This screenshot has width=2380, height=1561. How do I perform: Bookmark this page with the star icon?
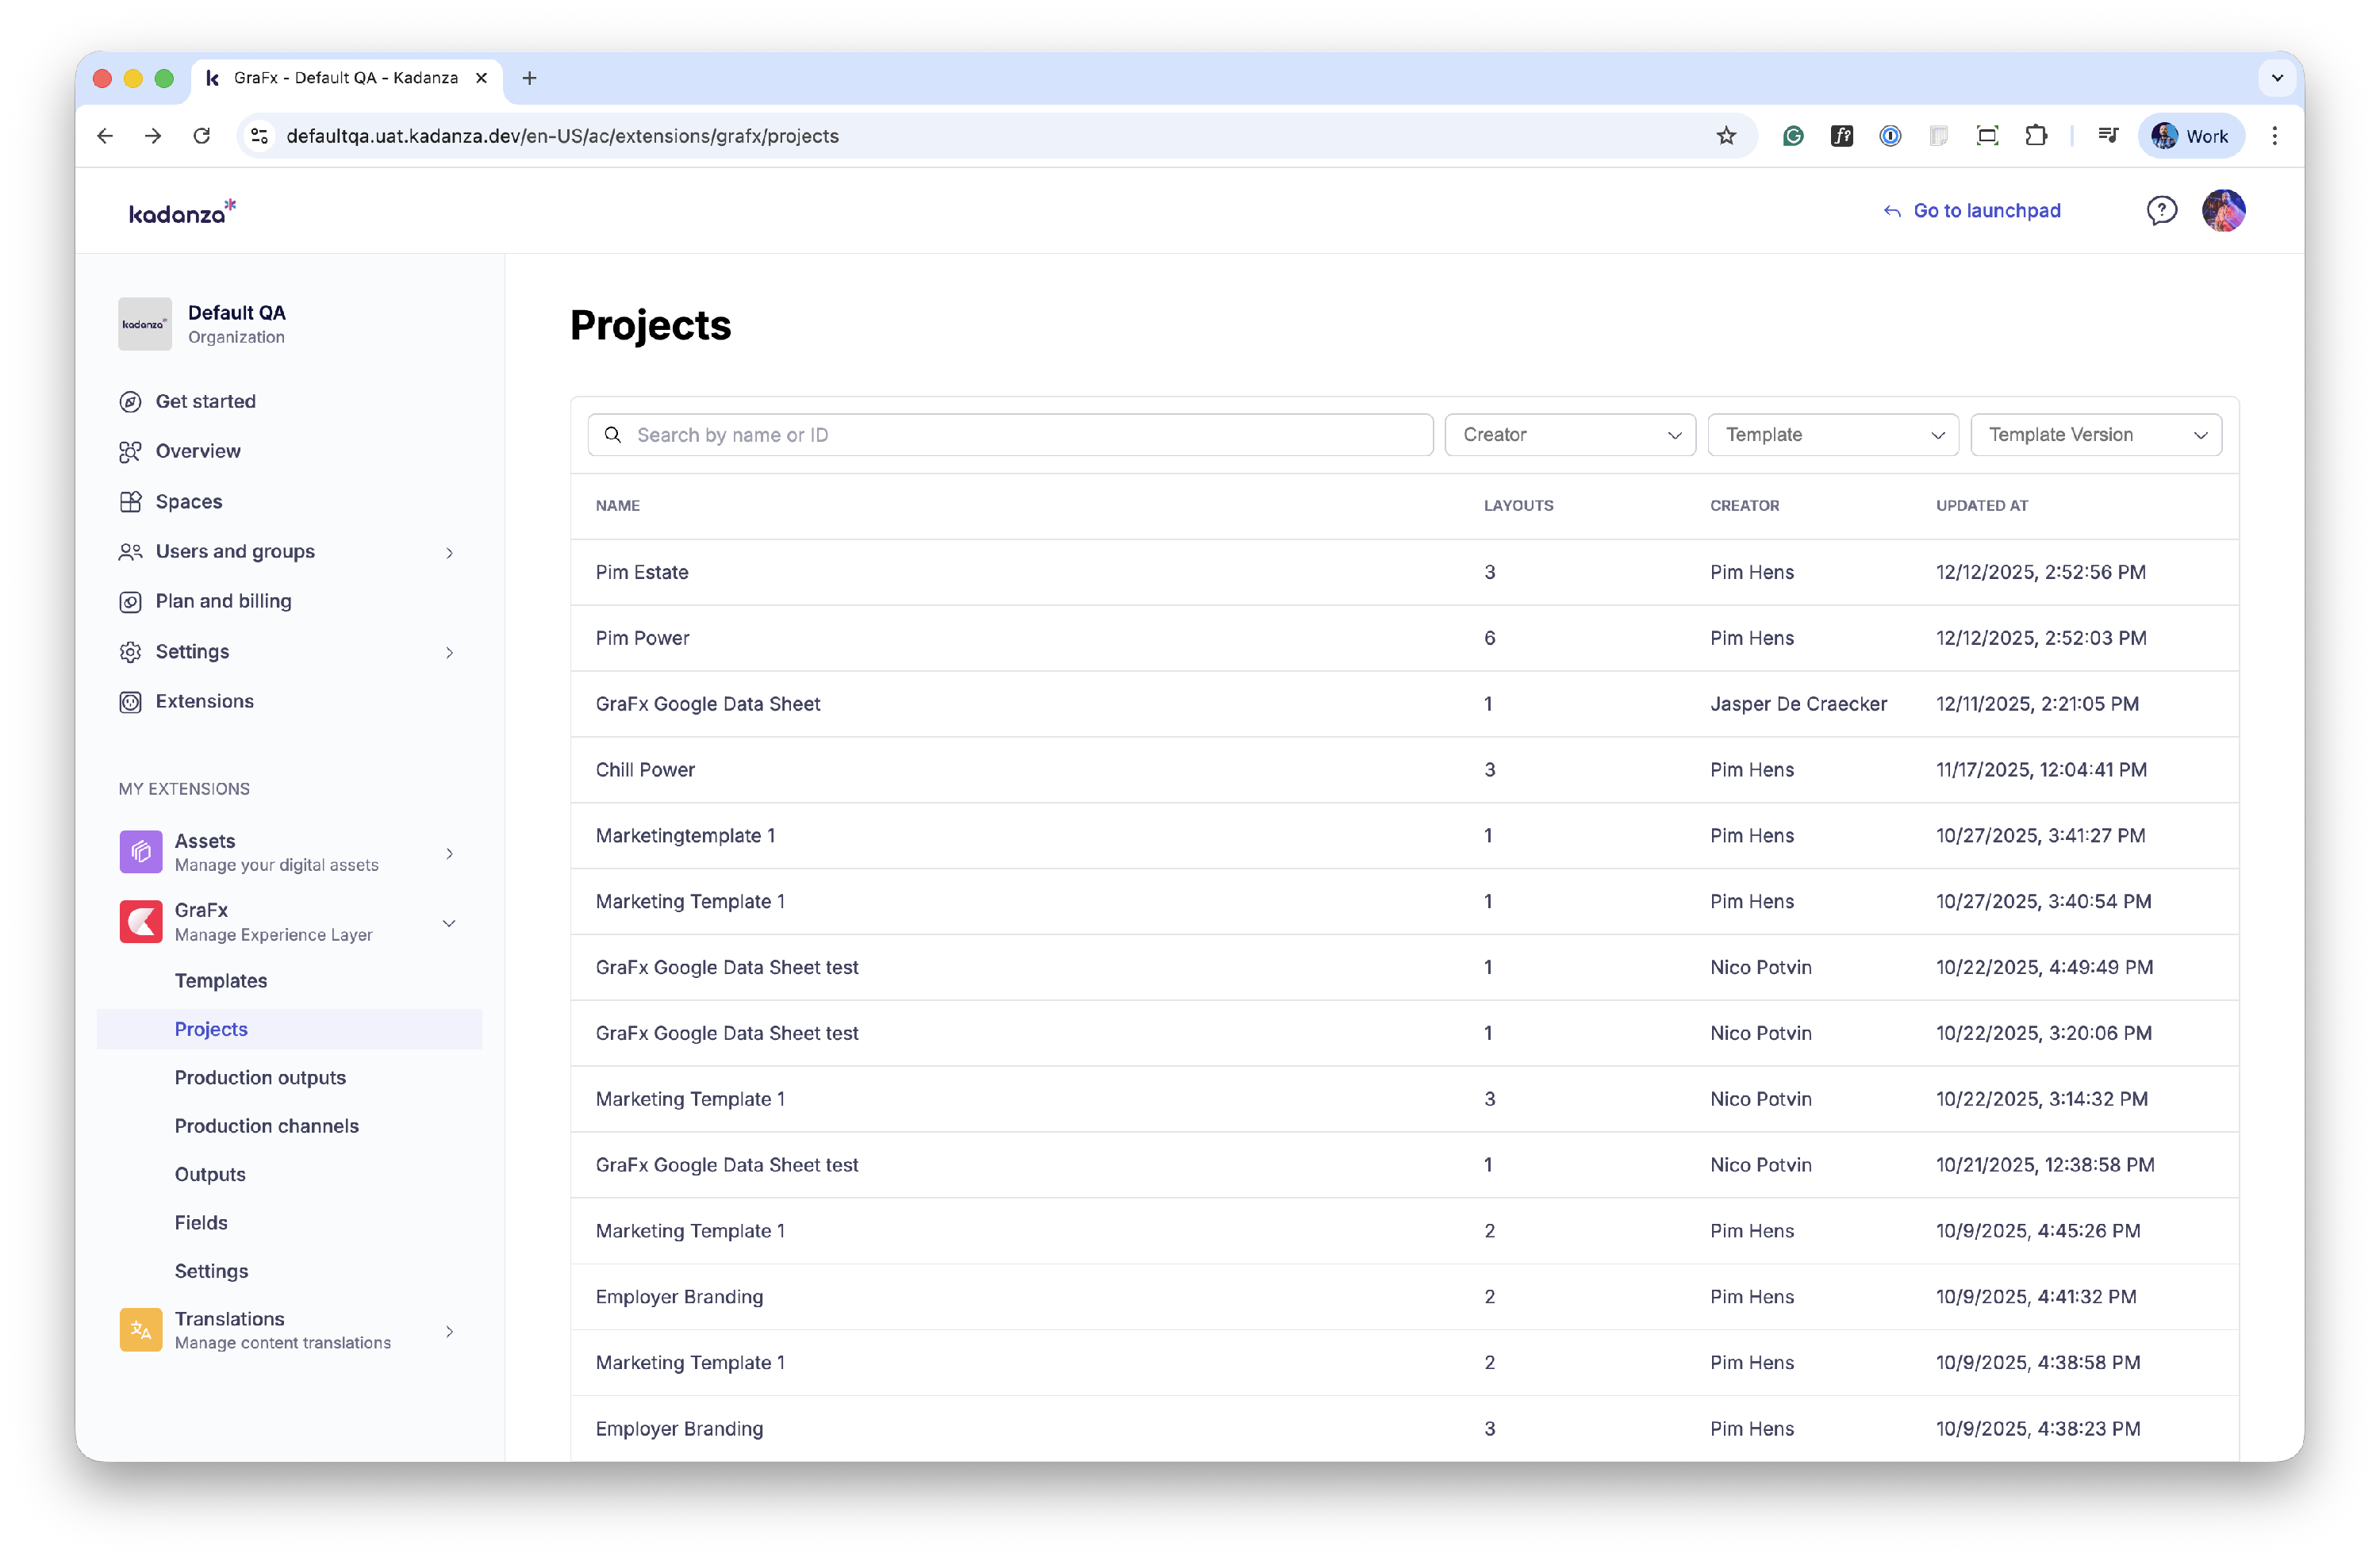1726,136
